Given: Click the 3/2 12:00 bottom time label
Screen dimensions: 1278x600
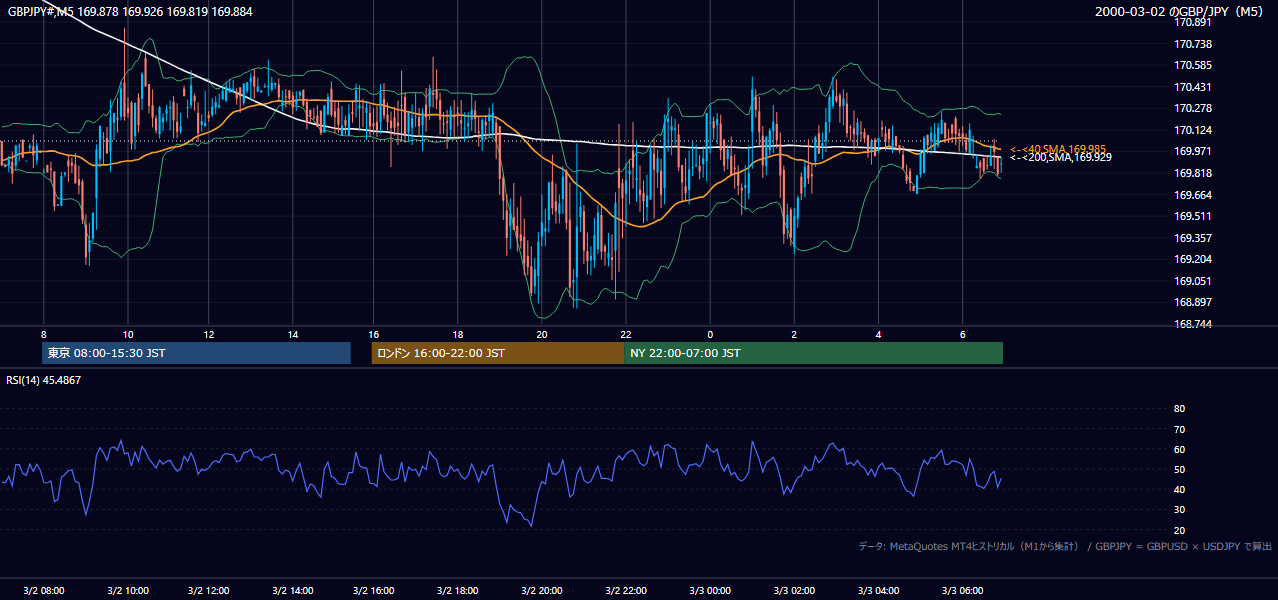Looking at the screenshot, I should pos(208,590).
